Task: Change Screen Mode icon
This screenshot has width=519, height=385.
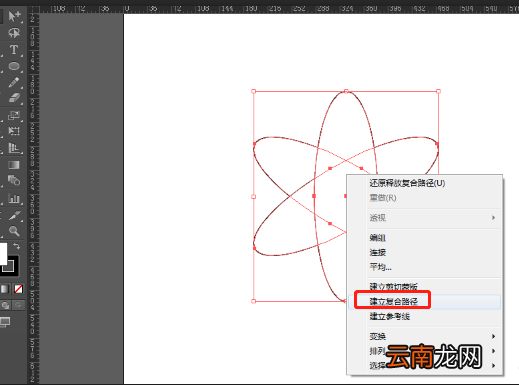Action: pos(5,322)
